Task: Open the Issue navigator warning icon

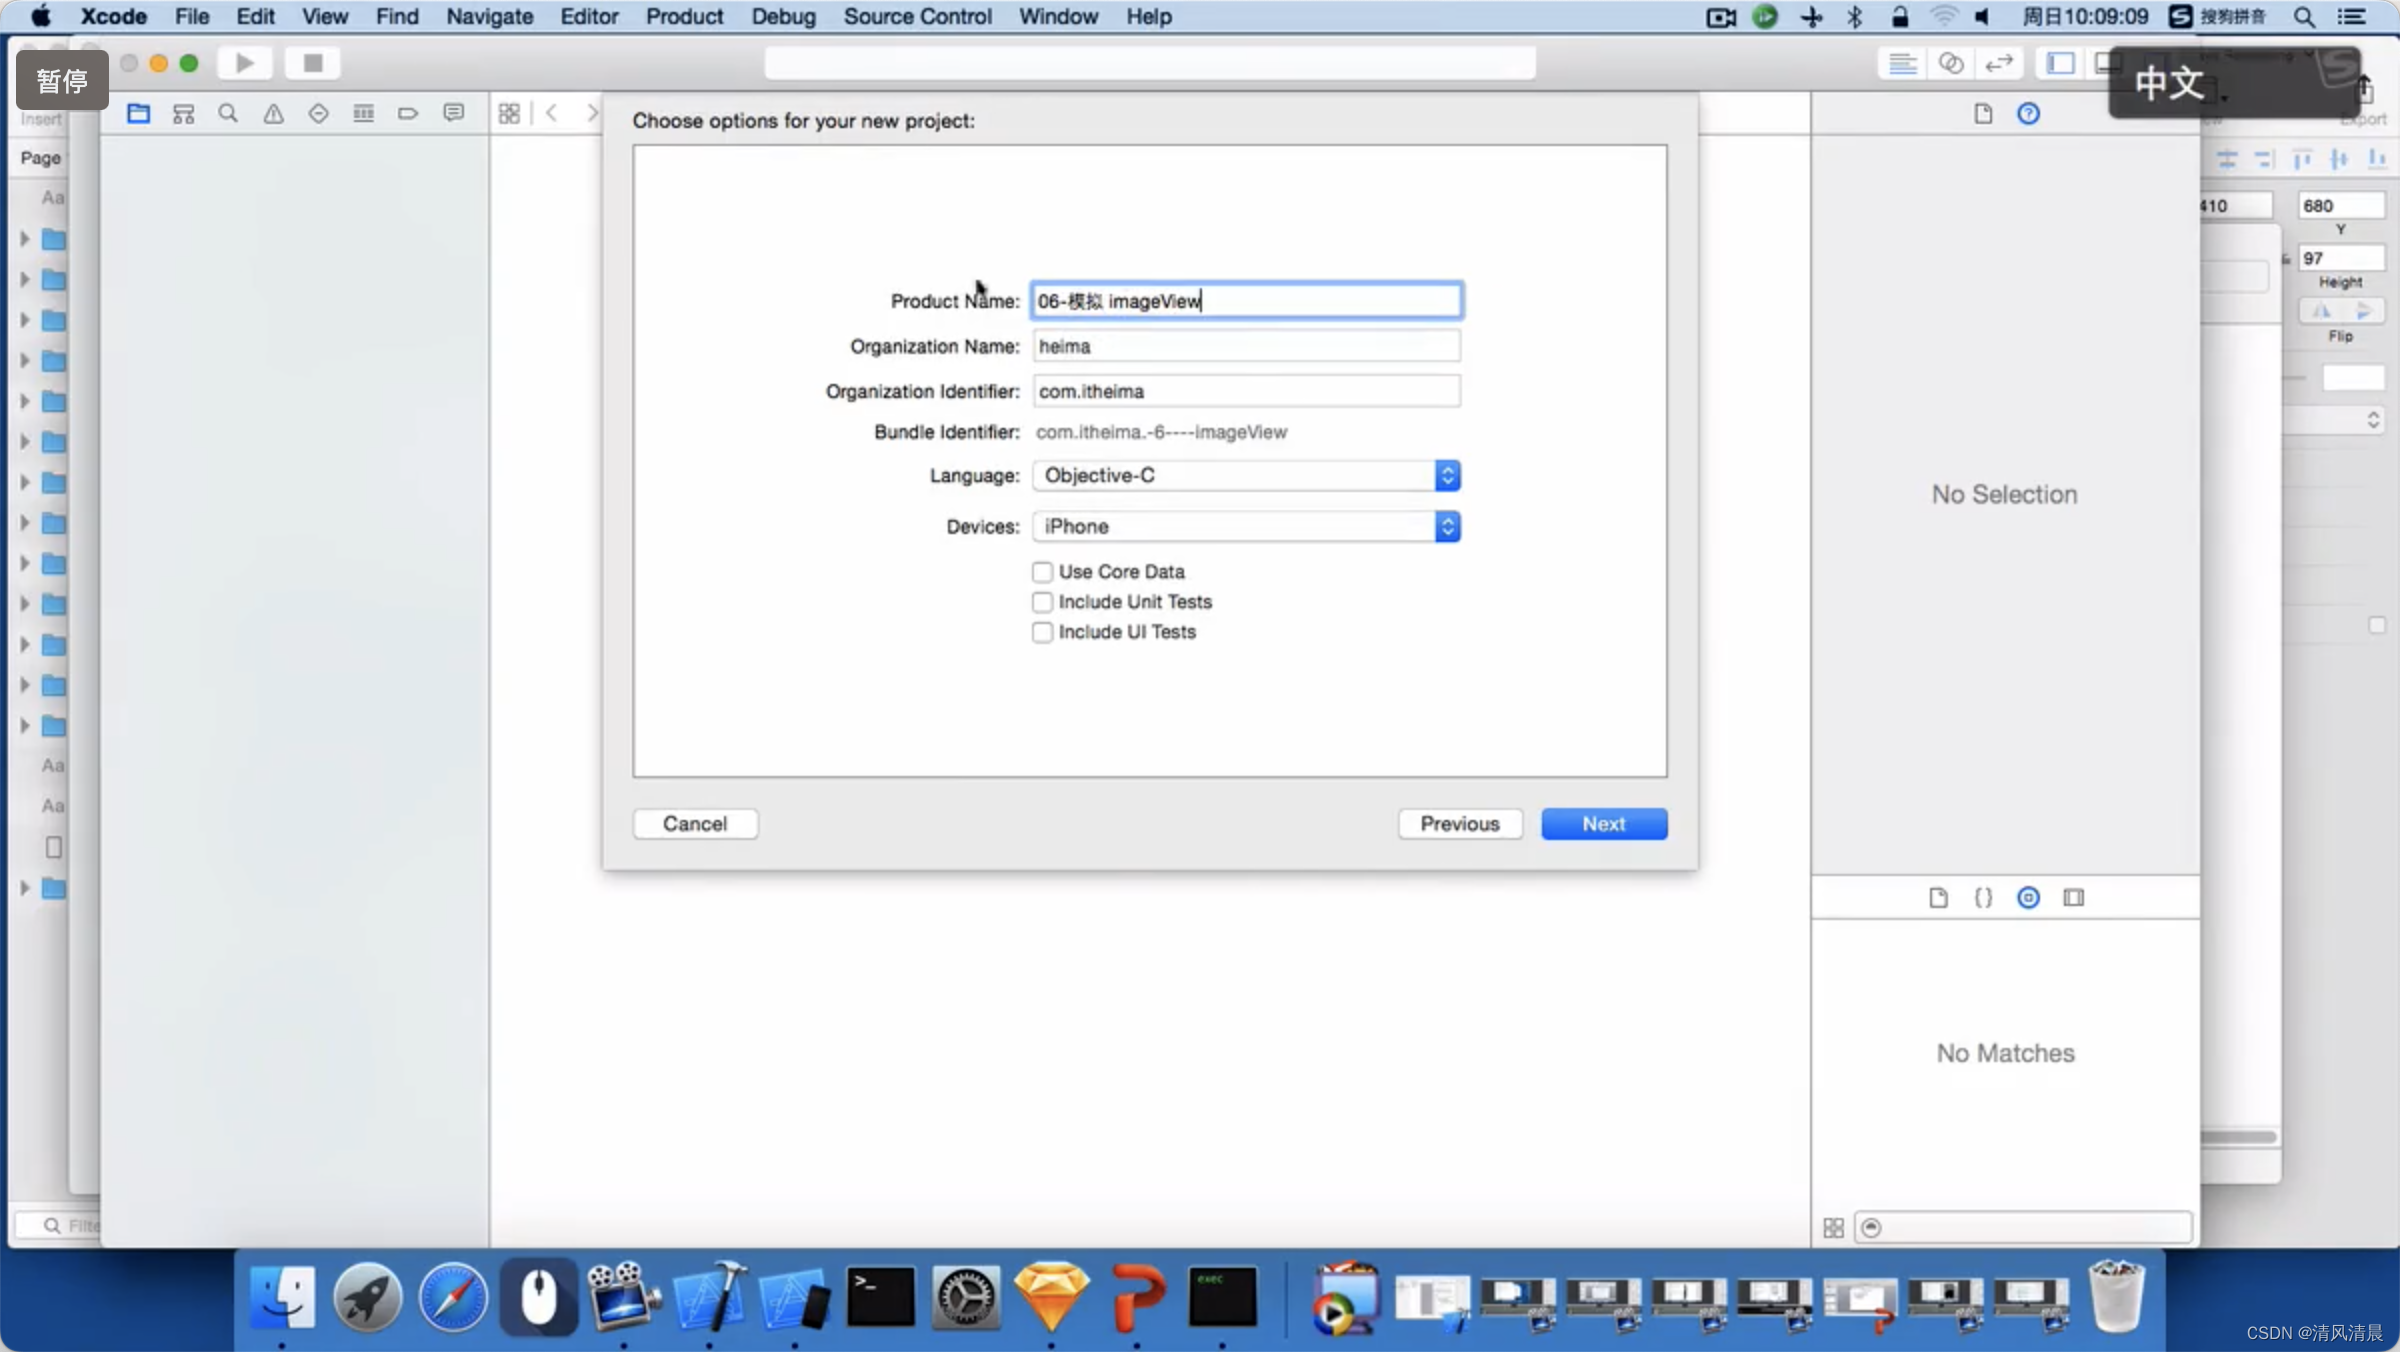Action: pyautogui.click(x=273, y=113)
